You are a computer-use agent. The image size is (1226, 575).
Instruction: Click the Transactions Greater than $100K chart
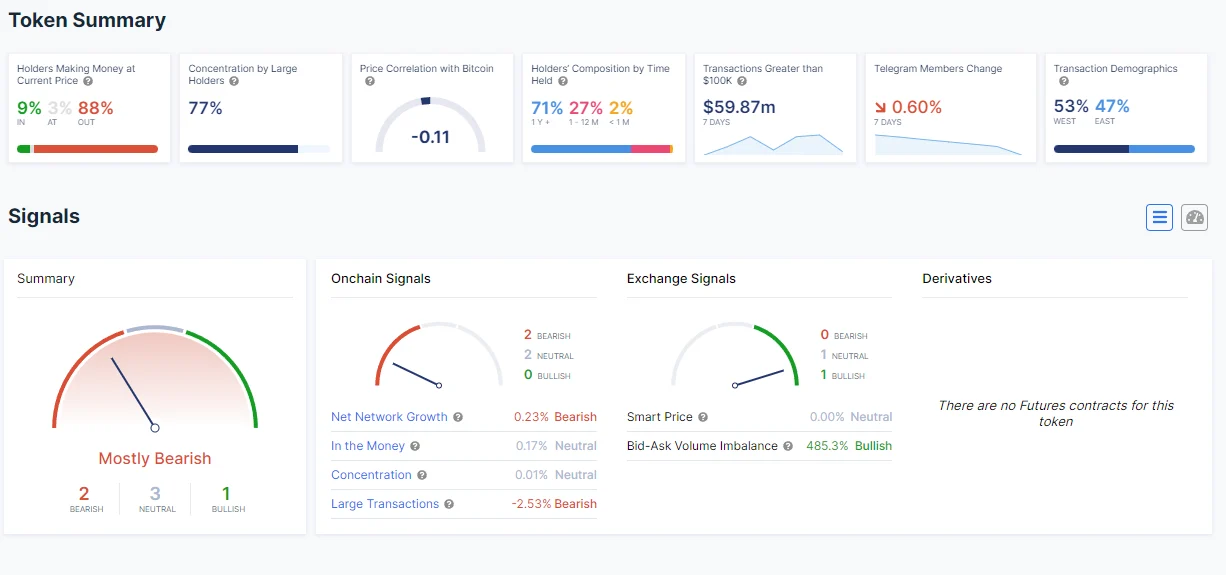tap(773, 144)
